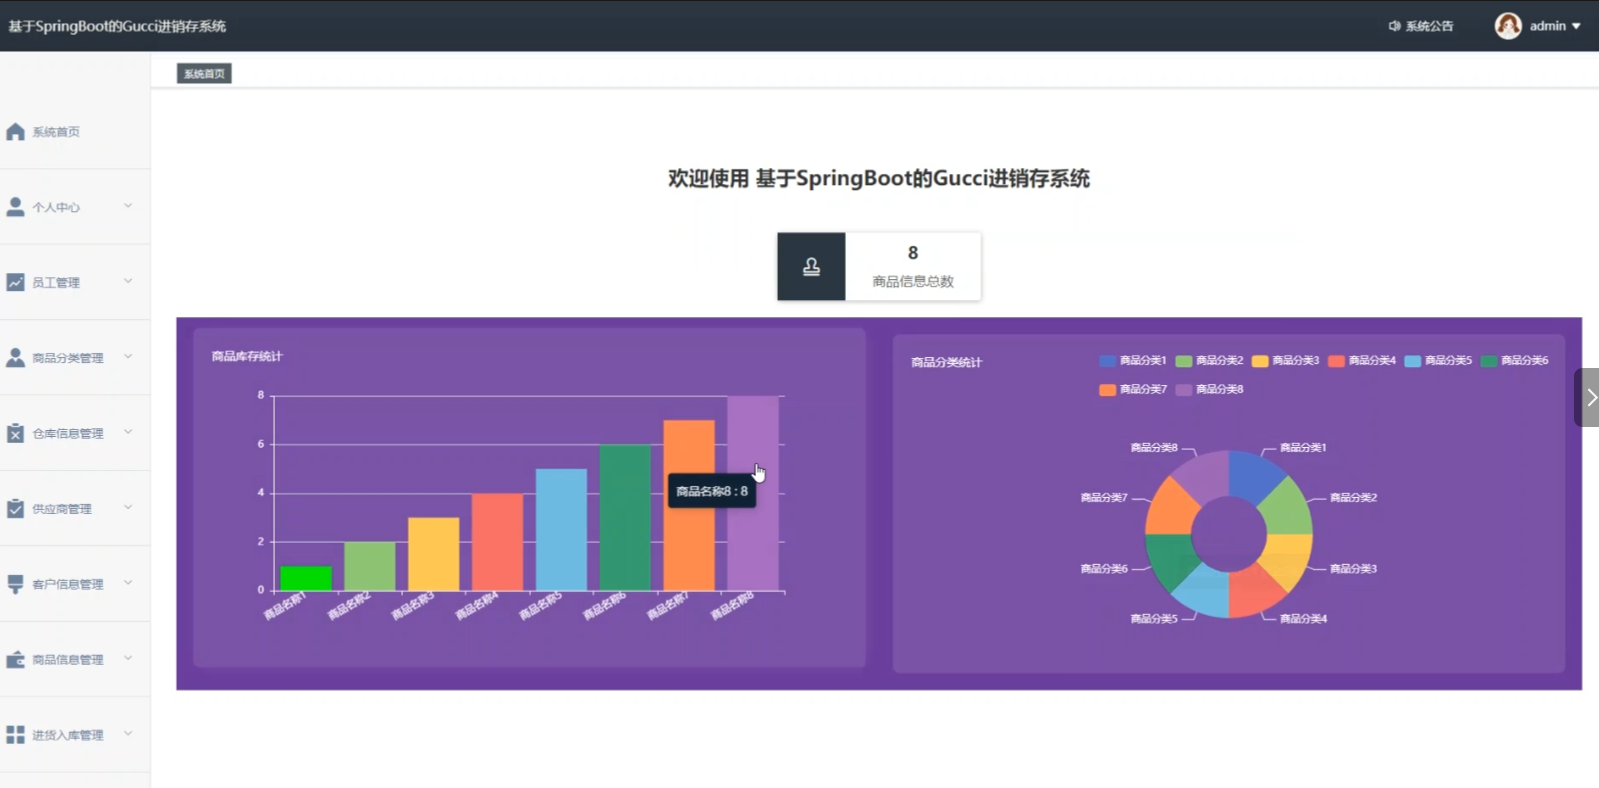Click the admin username text
1599x788 pixels.
pyautogui.click(x=1547, y=26)
